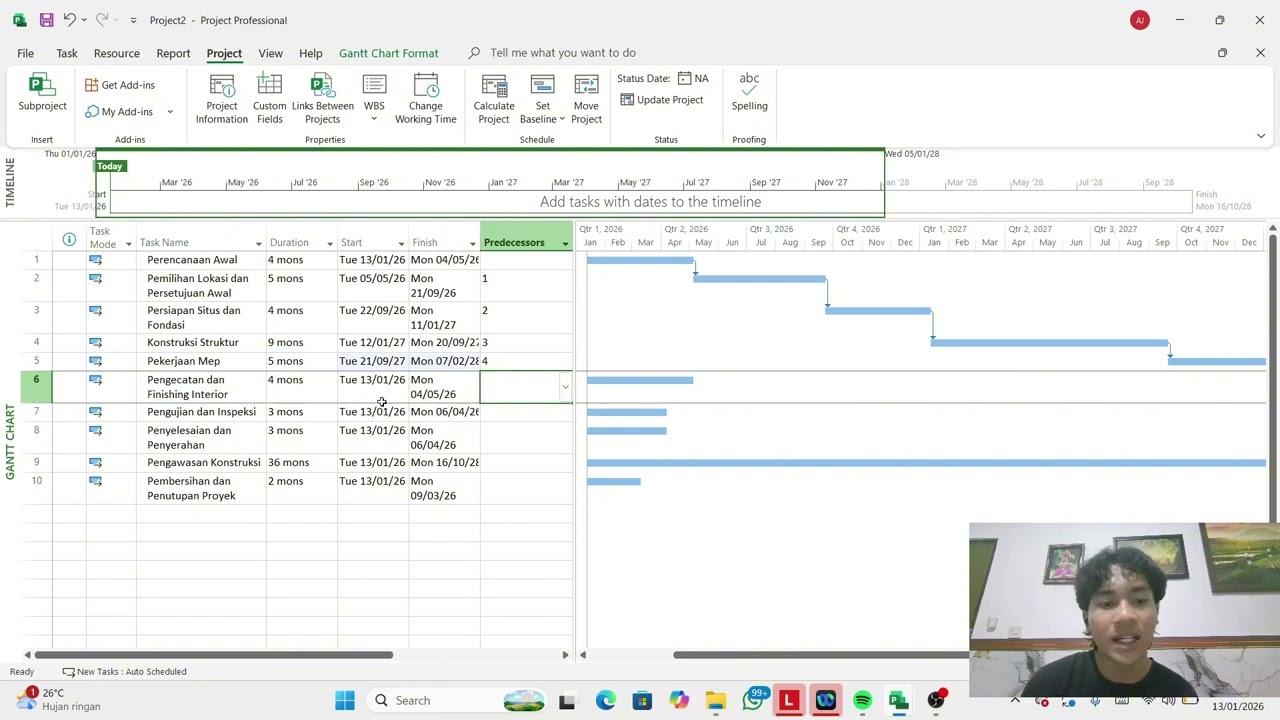The width and height of the screenshot is (1280, 720).
Task: Open the Gantt Chart Format tab
Action: [x=388, y=53]
